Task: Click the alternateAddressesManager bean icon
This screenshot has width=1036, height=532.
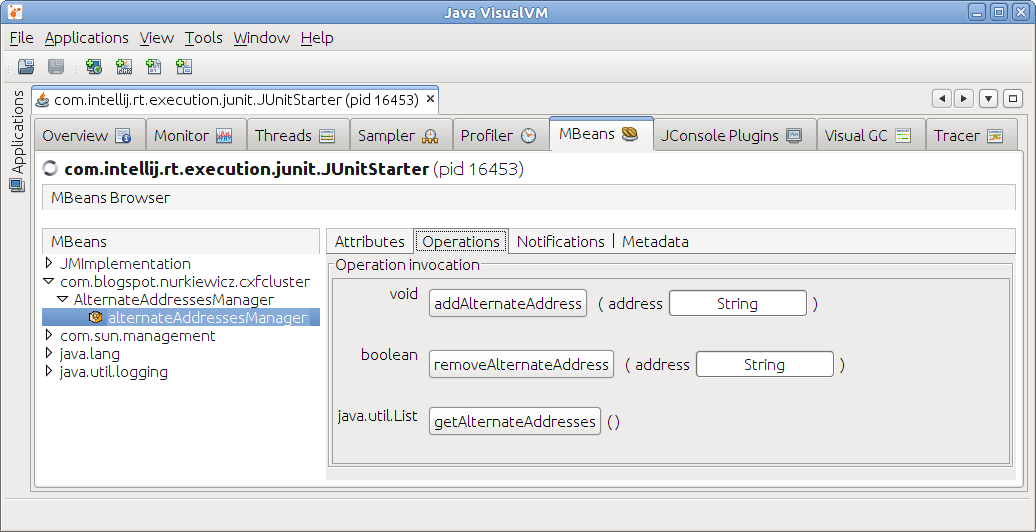Action: pyautogui.click(x=96, y=318)
